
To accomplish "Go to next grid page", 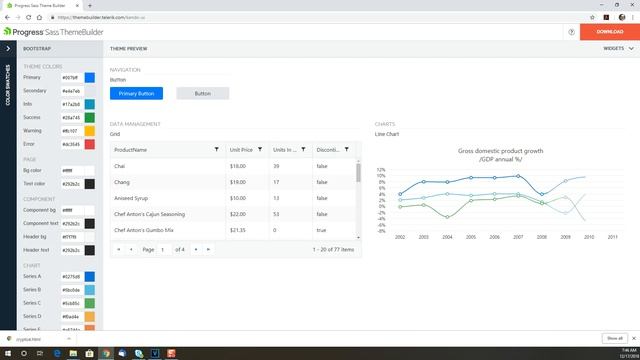I will [196, 249].
